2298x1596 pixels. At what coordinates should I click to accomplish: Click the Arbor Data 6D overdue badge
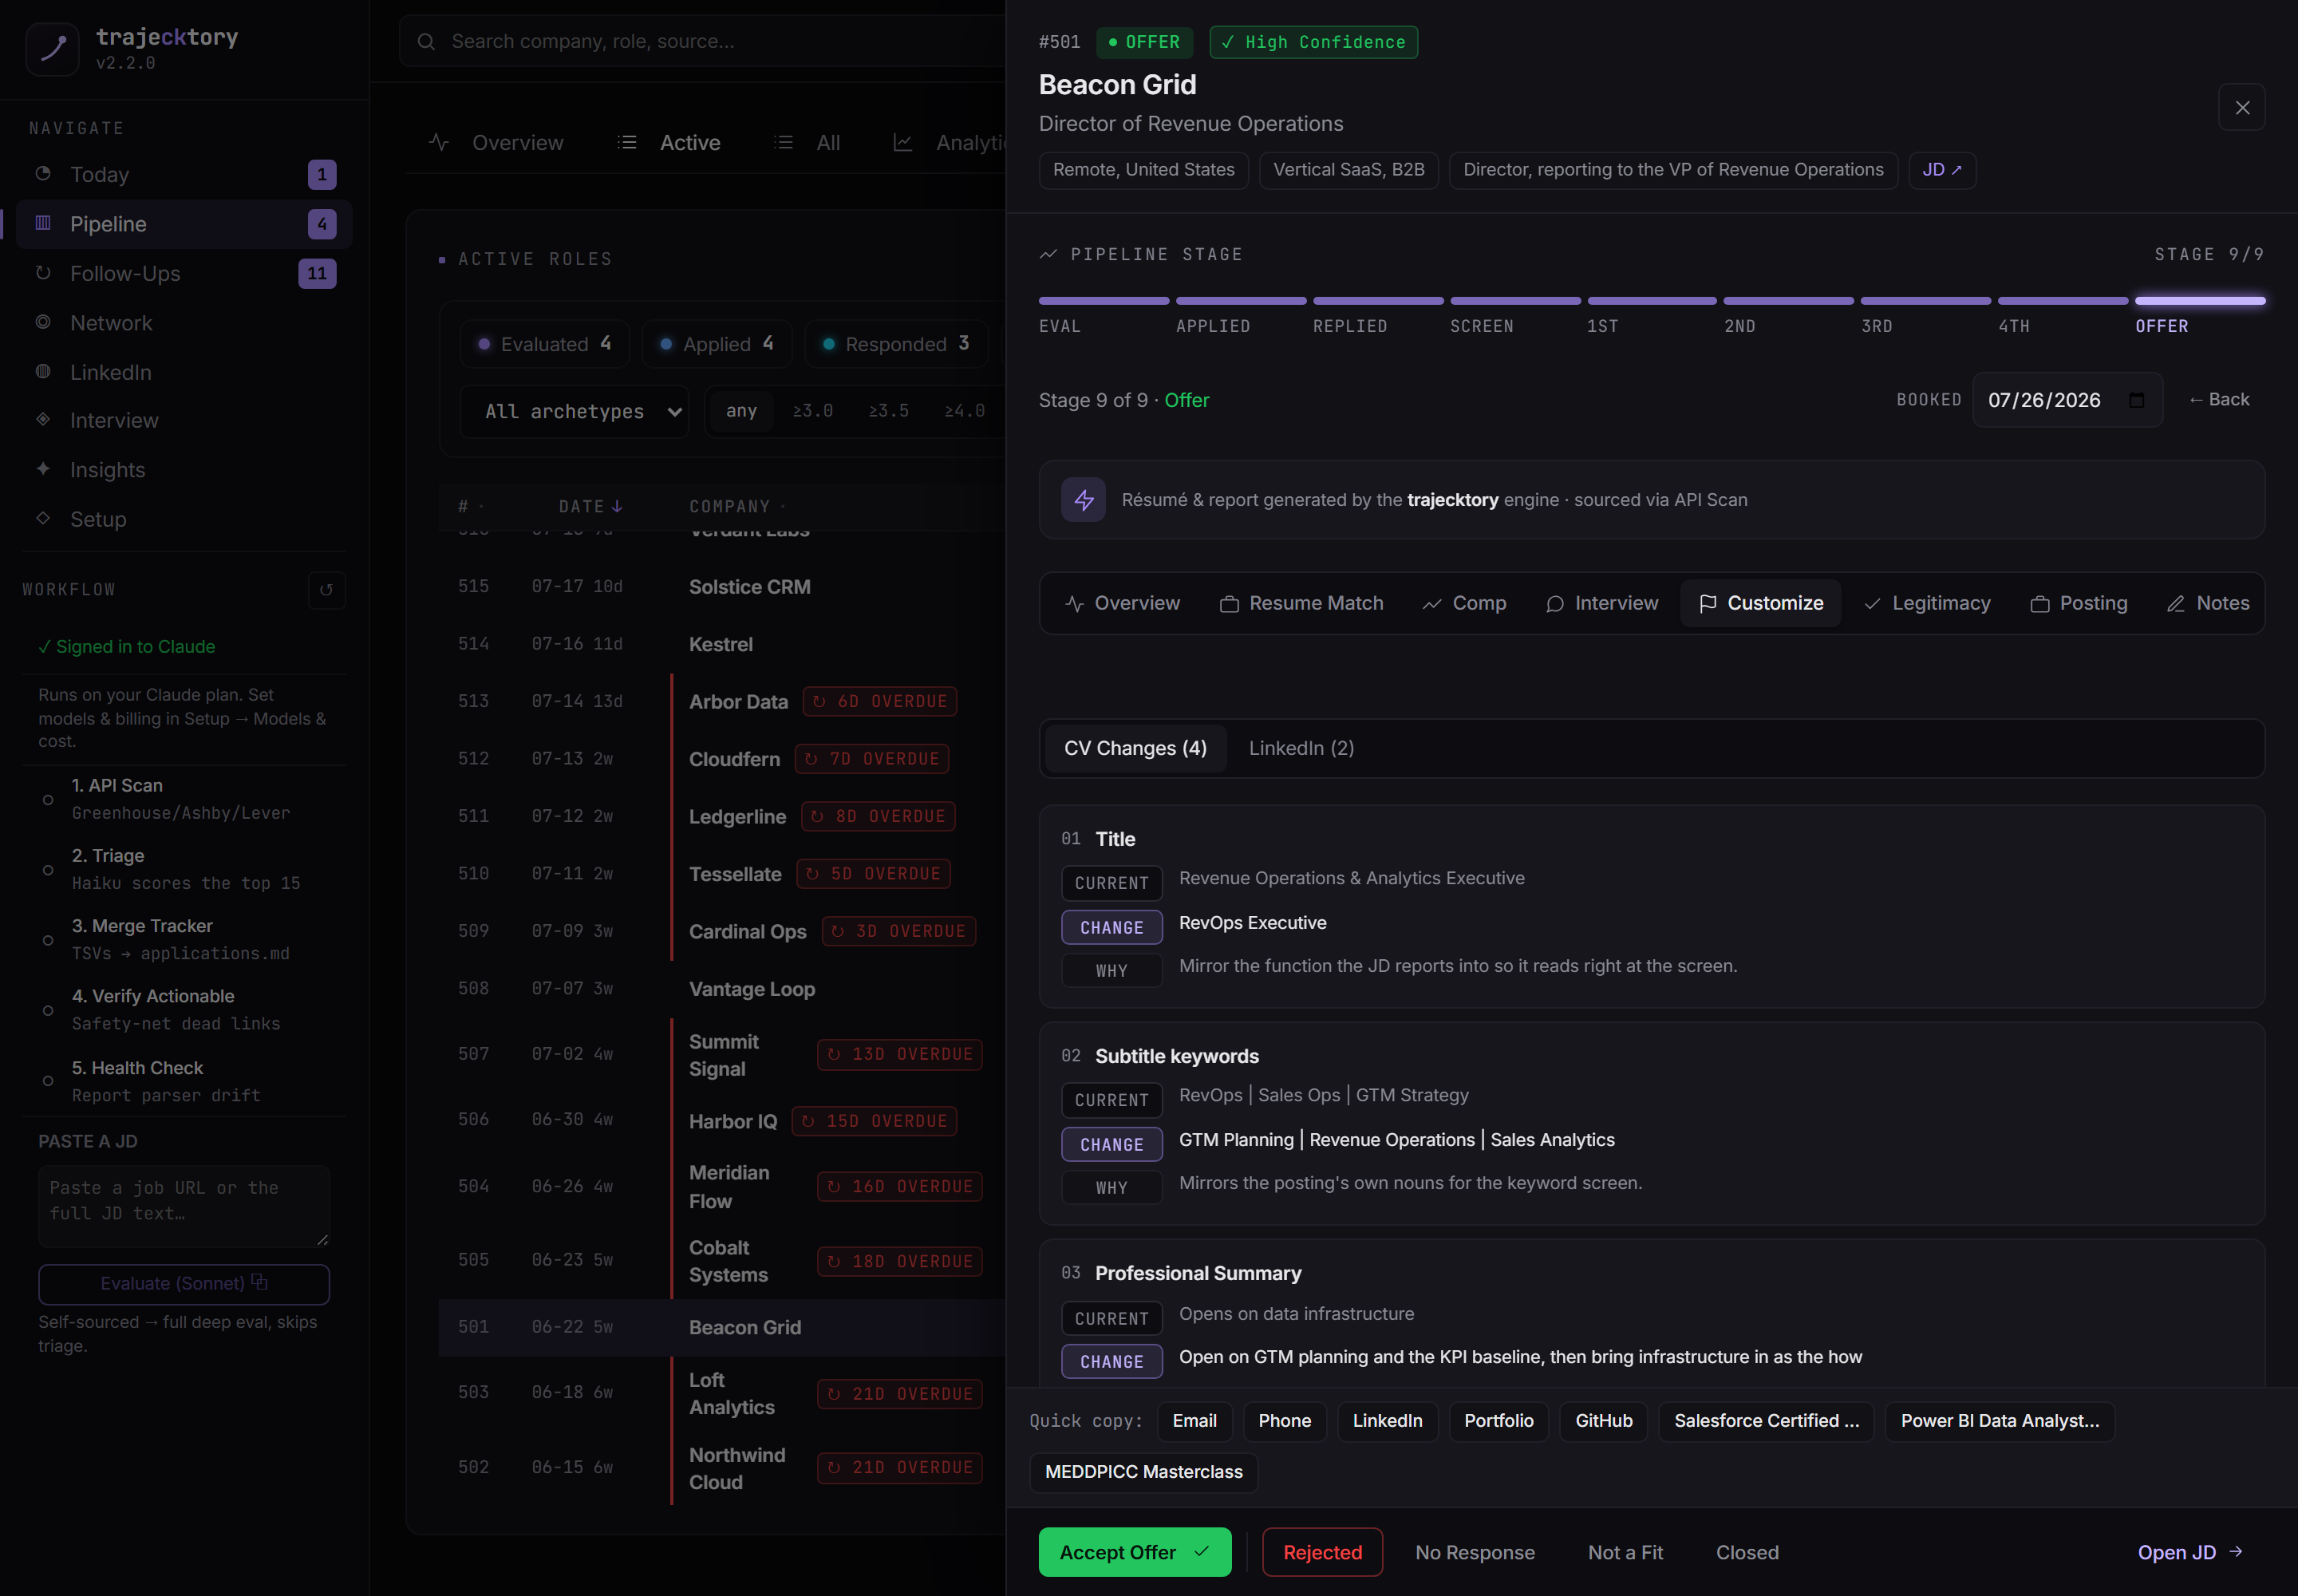[x=880, y=702]
